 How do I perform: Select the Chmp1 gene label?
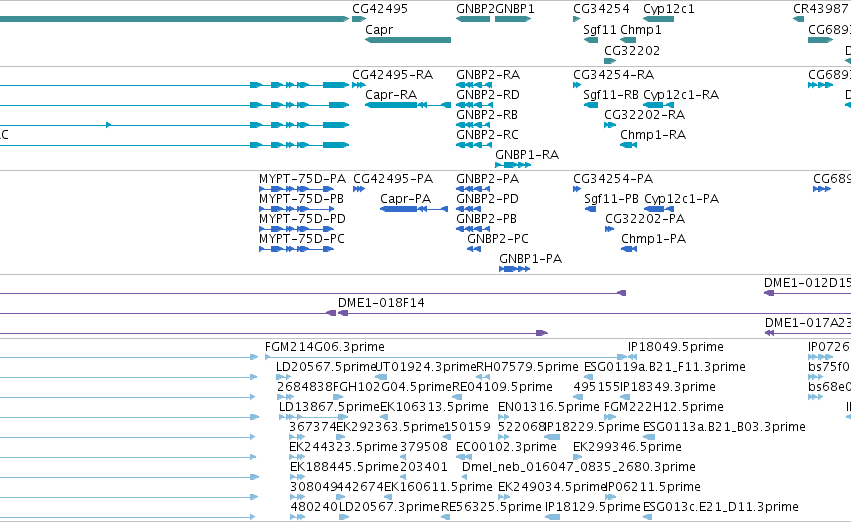[640, 30]
